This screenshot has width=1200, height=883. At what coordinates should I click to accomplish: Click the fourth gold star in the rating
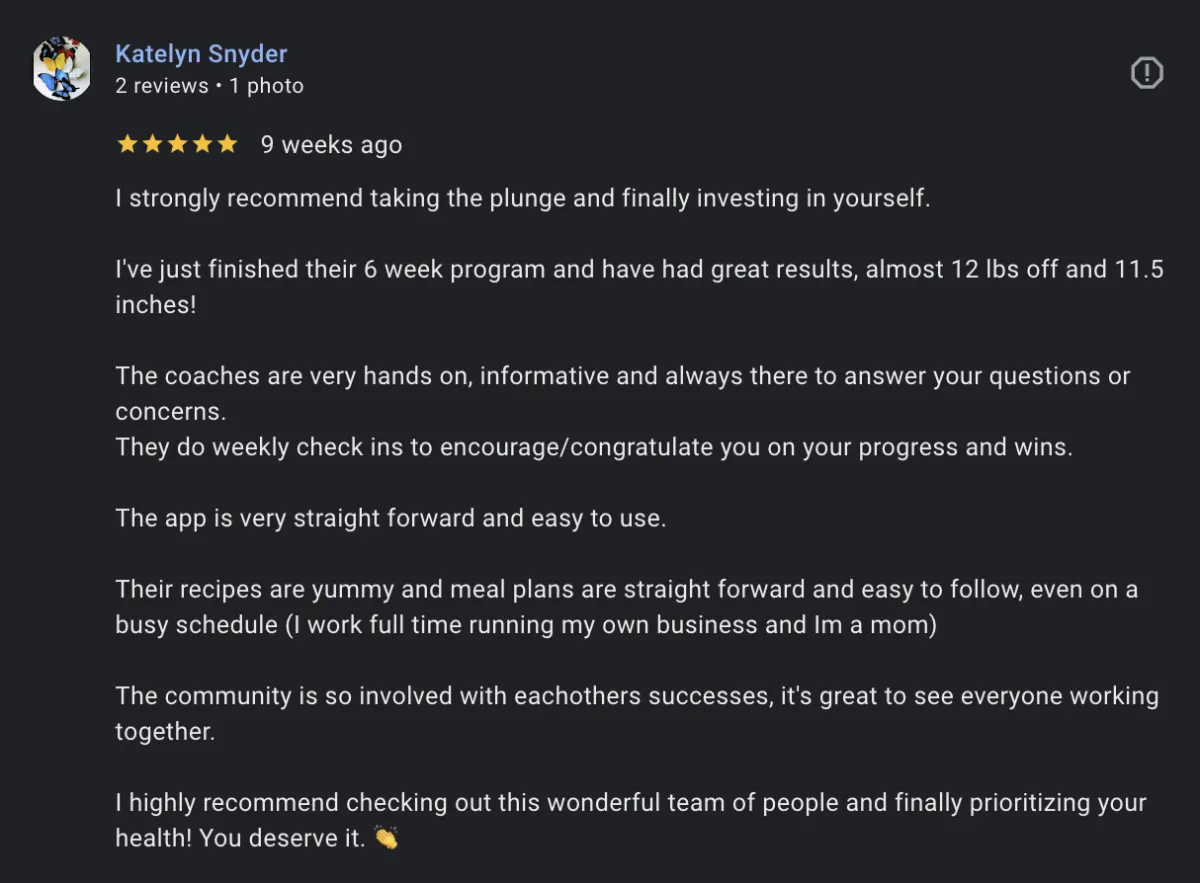pyautogui.click(x=202, y=144)
